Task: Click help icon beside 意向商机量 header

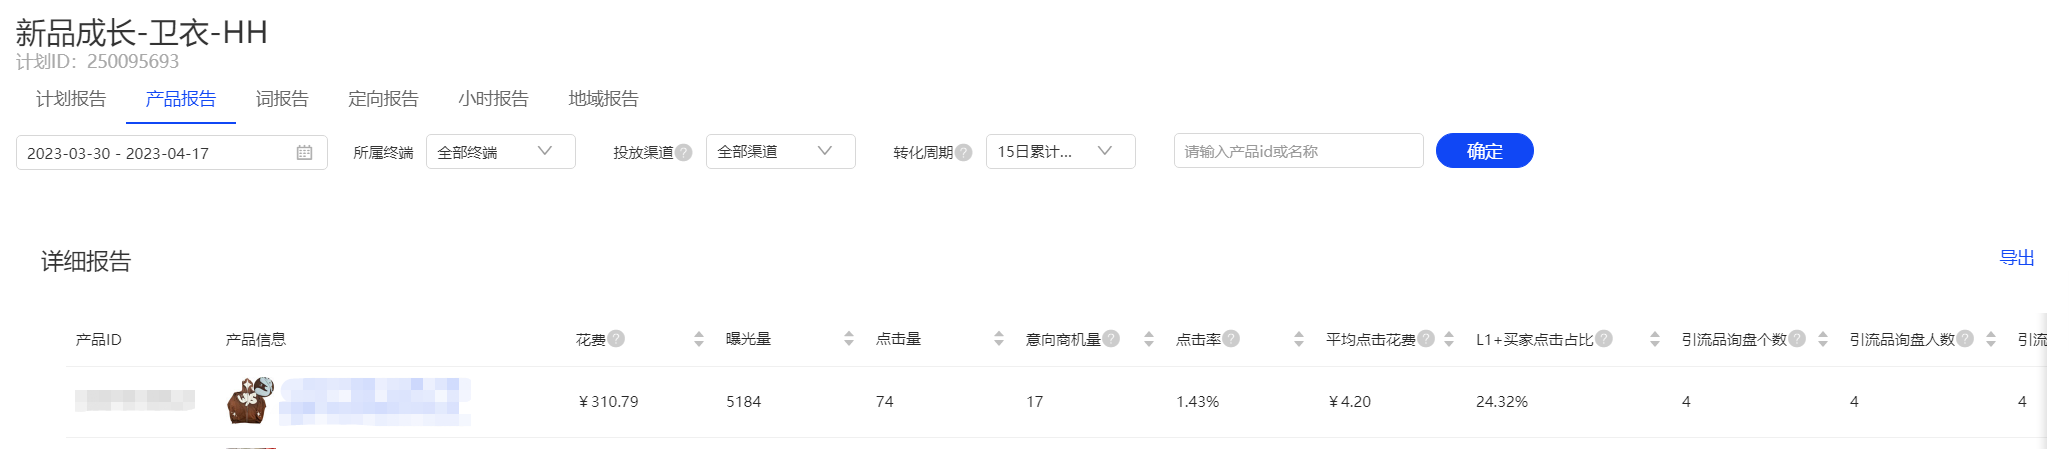Action: pos(1111,339)
